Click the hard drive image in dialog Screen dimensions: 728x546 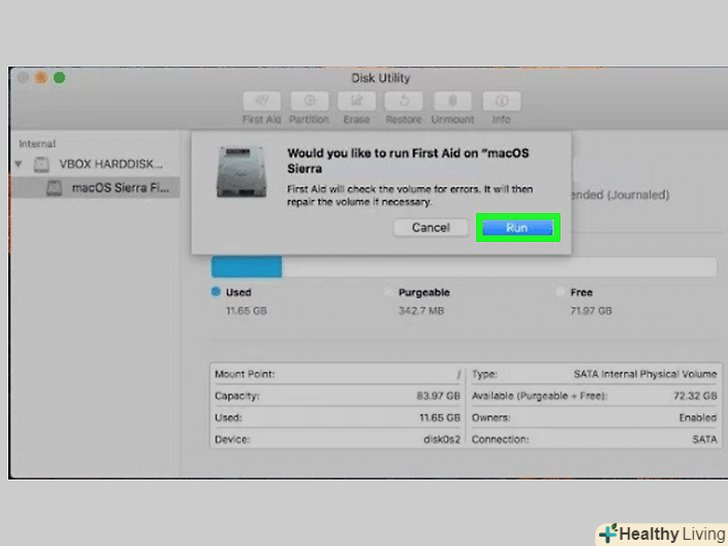pyautogui.click(x=241, y=172)
